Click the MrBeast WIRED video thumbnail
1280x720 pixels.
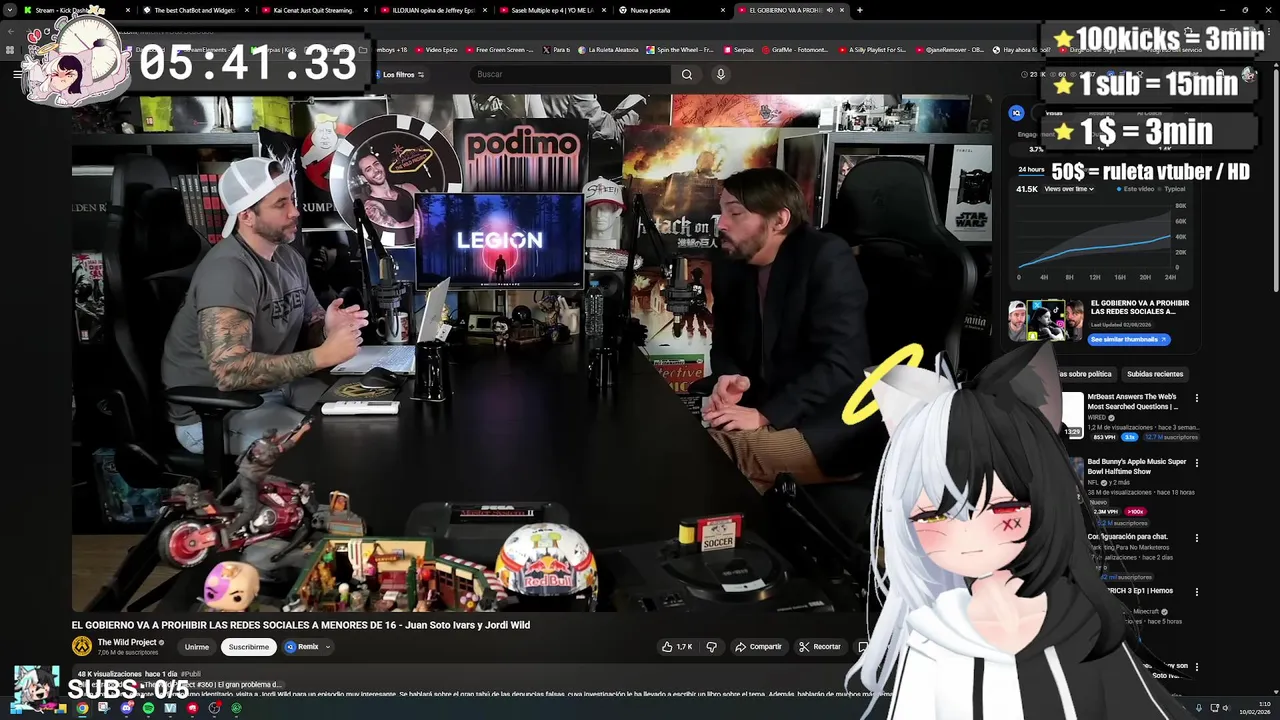click(x=1072, y=415)
